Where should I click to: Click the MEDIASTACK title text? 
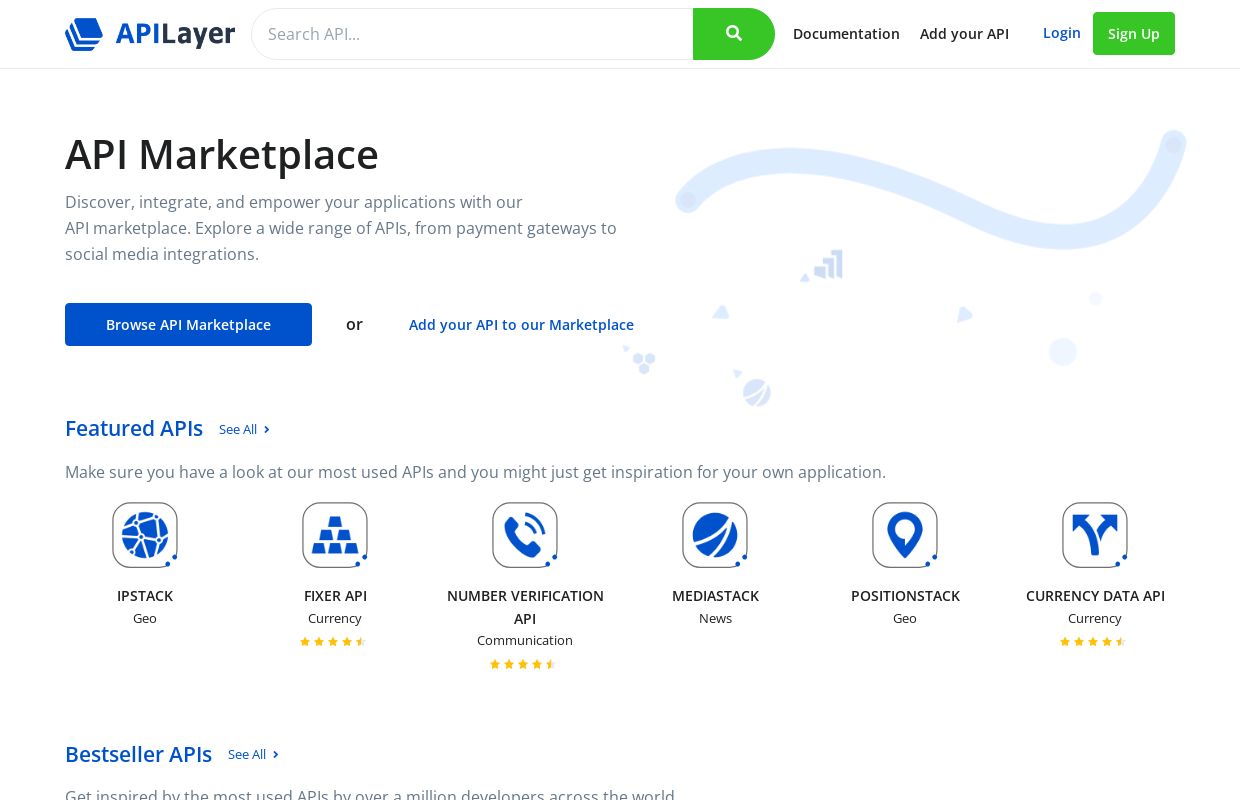coord(715,596)
